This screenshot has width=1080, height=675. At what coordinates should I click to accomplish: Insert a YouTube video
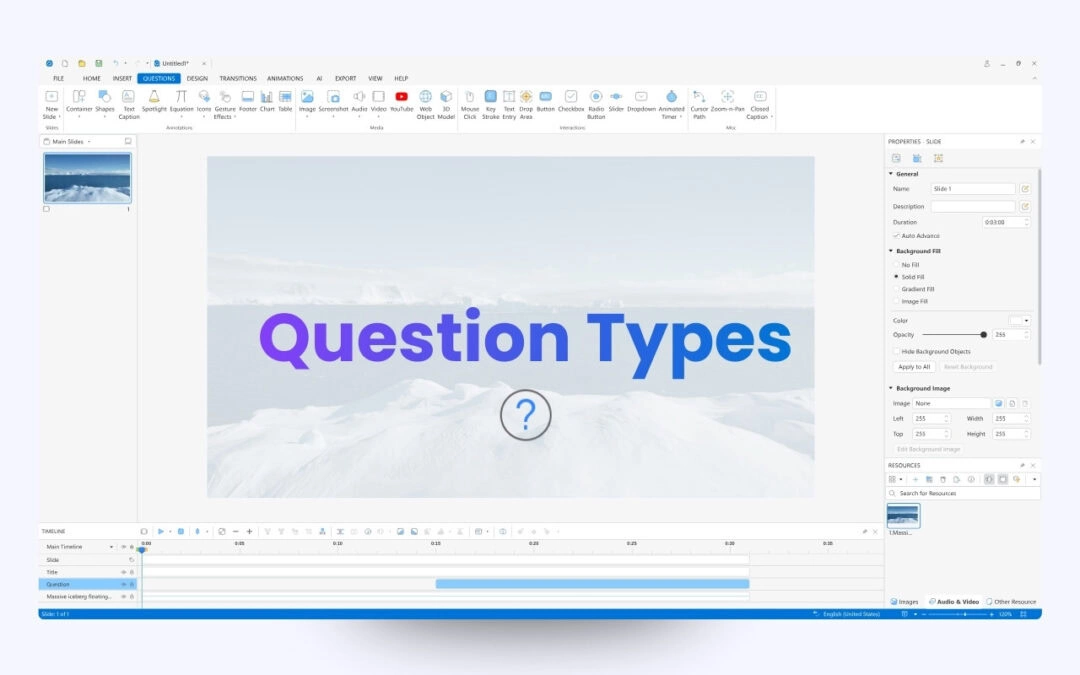[402, 101]
